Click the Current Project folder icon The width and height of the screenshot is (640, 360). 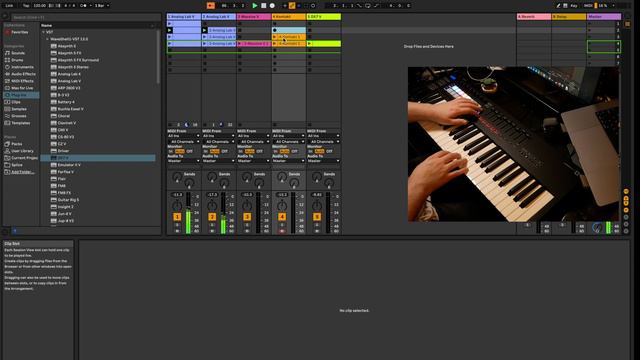pyautogui.click(x=7, y=158)
